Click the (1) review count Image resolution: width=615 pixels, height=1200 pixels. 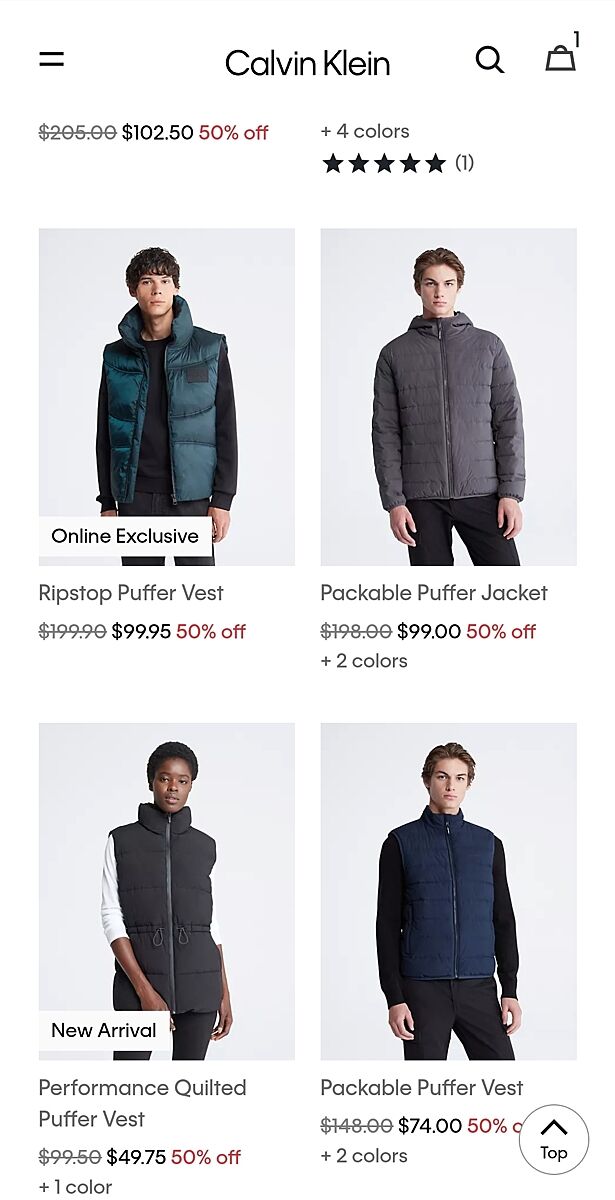pos(464,163)
